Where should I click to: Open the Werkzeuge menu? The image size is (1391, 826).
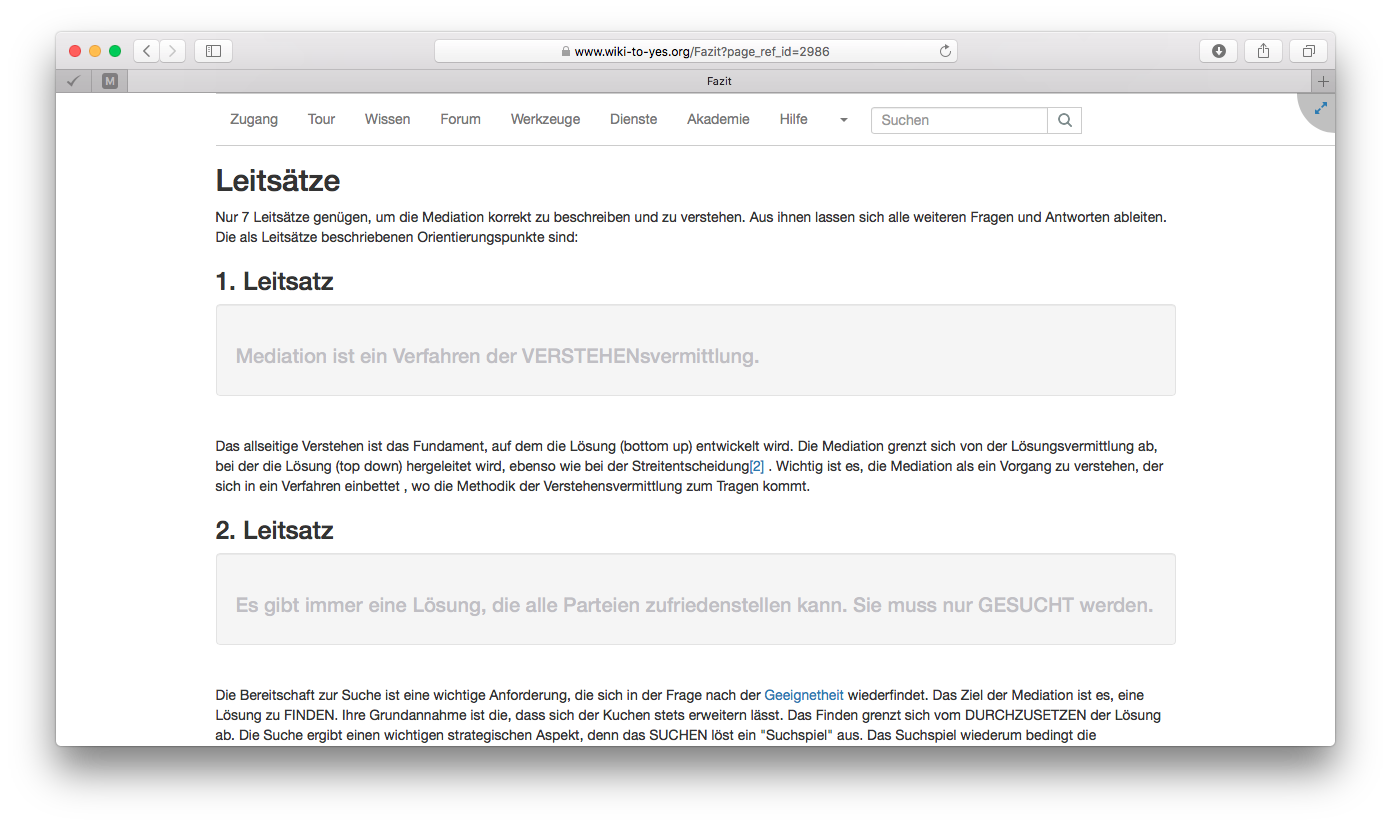(545, 119)
